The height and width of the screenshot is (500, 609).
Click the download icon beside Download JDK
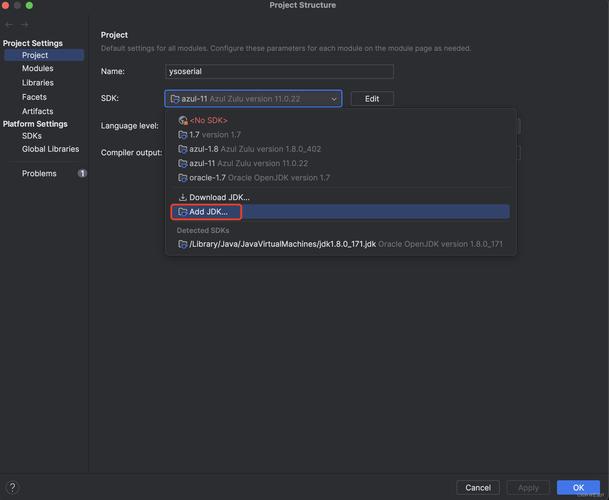[182, 197]
